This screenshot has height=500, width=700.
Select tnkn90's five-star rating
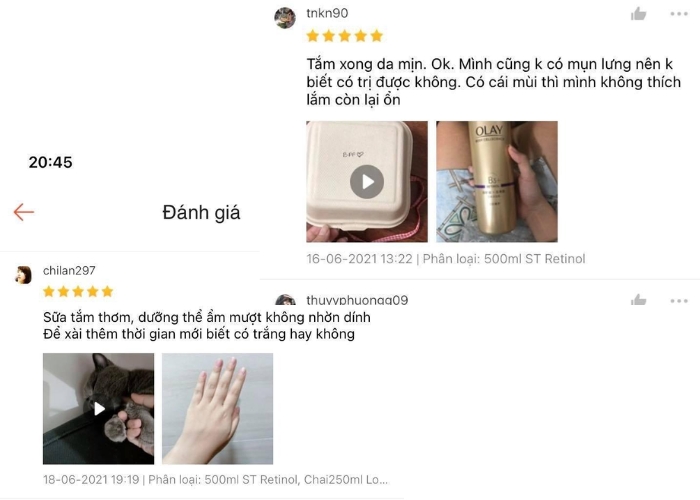click(x=345, y=36)
